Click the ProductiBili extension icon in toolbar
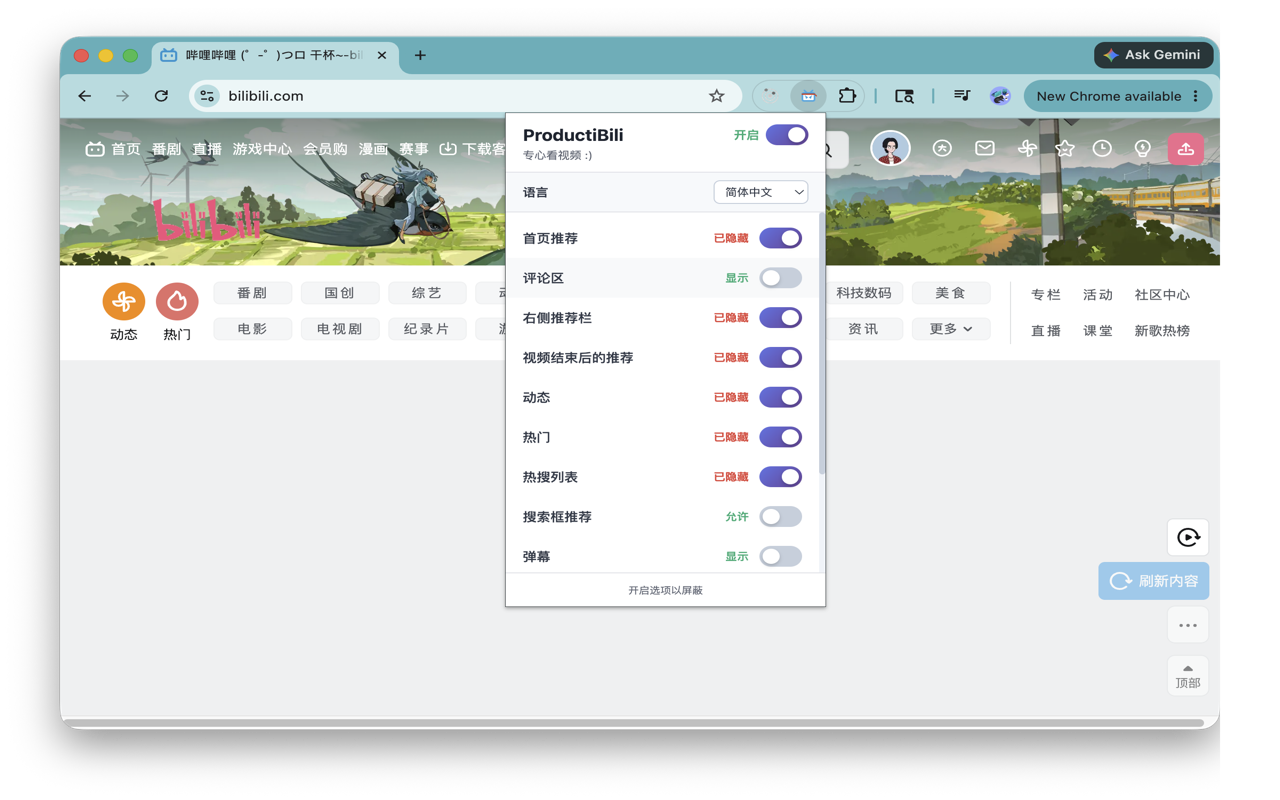The height and width of the screenshot is (800, 1280). [x=808, y=96]
